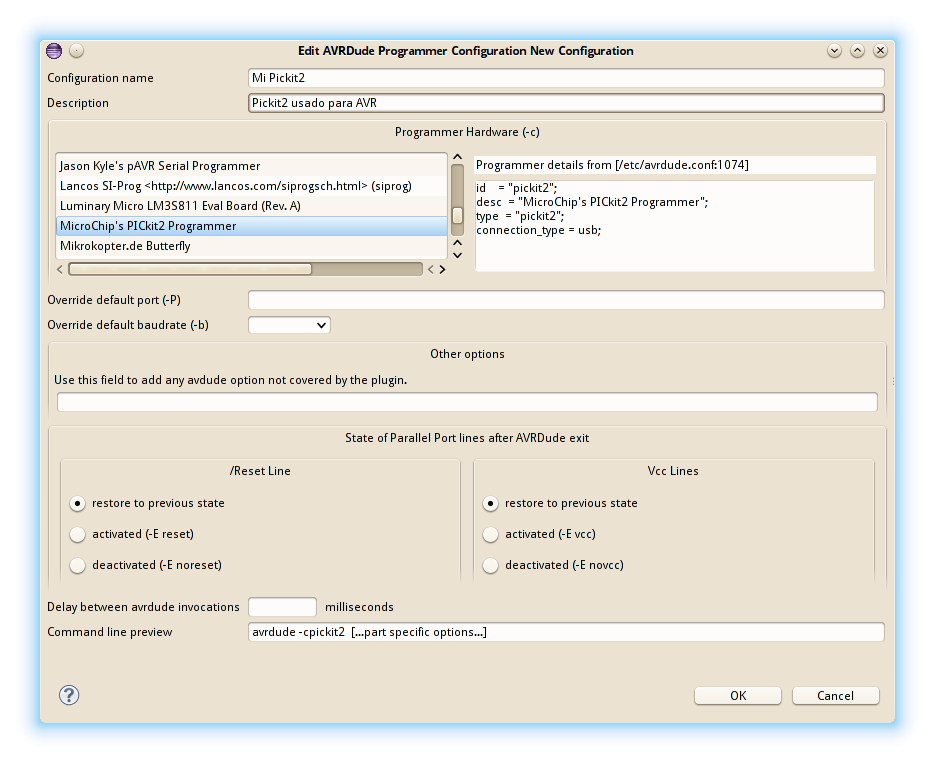Click the Configuration name field
Viewport: 935px width, 763px height.
tap(566, 78)
